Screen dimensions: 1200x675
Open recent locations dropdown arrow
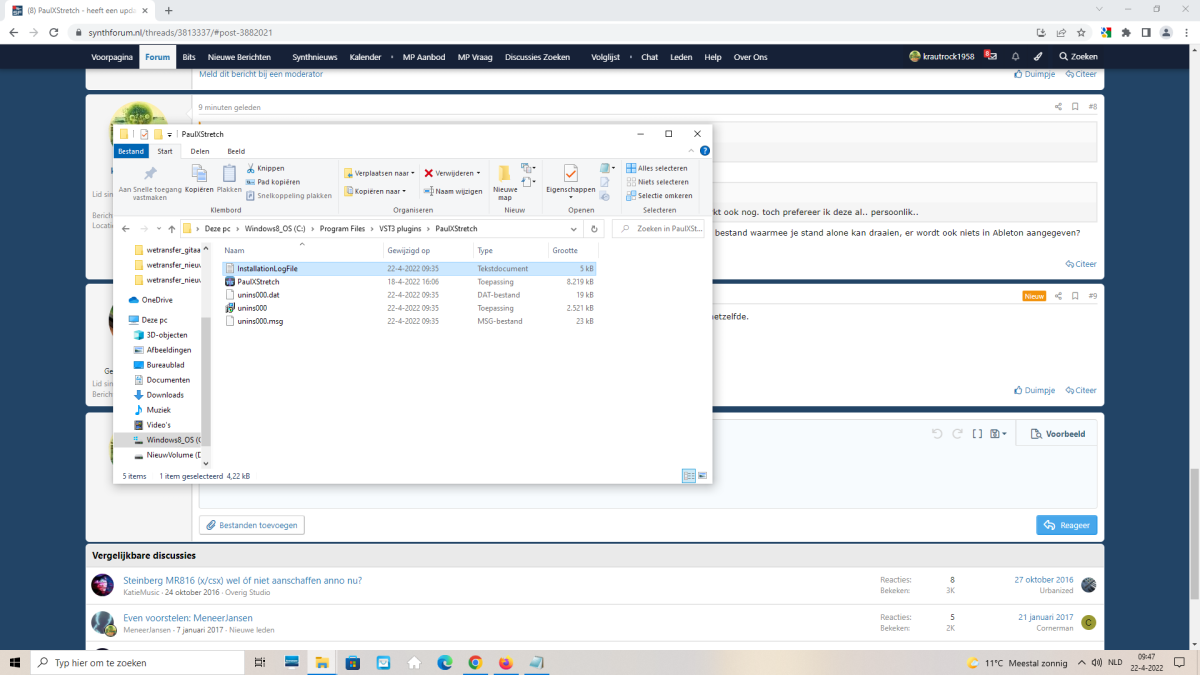pos(158,229)
